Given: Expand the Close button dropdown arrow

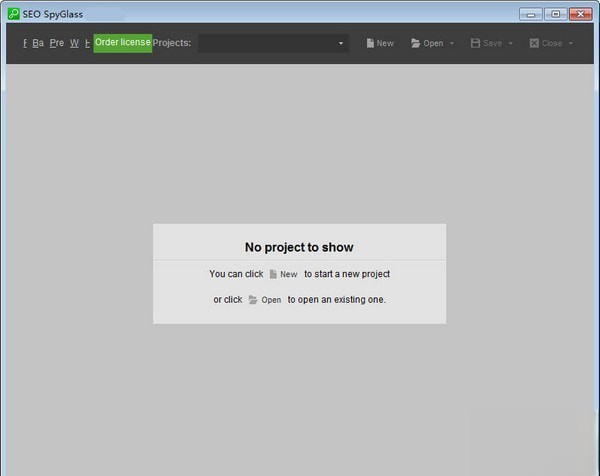Looking at the screenshot, I should pyautogui.click(x=571, y=43).
